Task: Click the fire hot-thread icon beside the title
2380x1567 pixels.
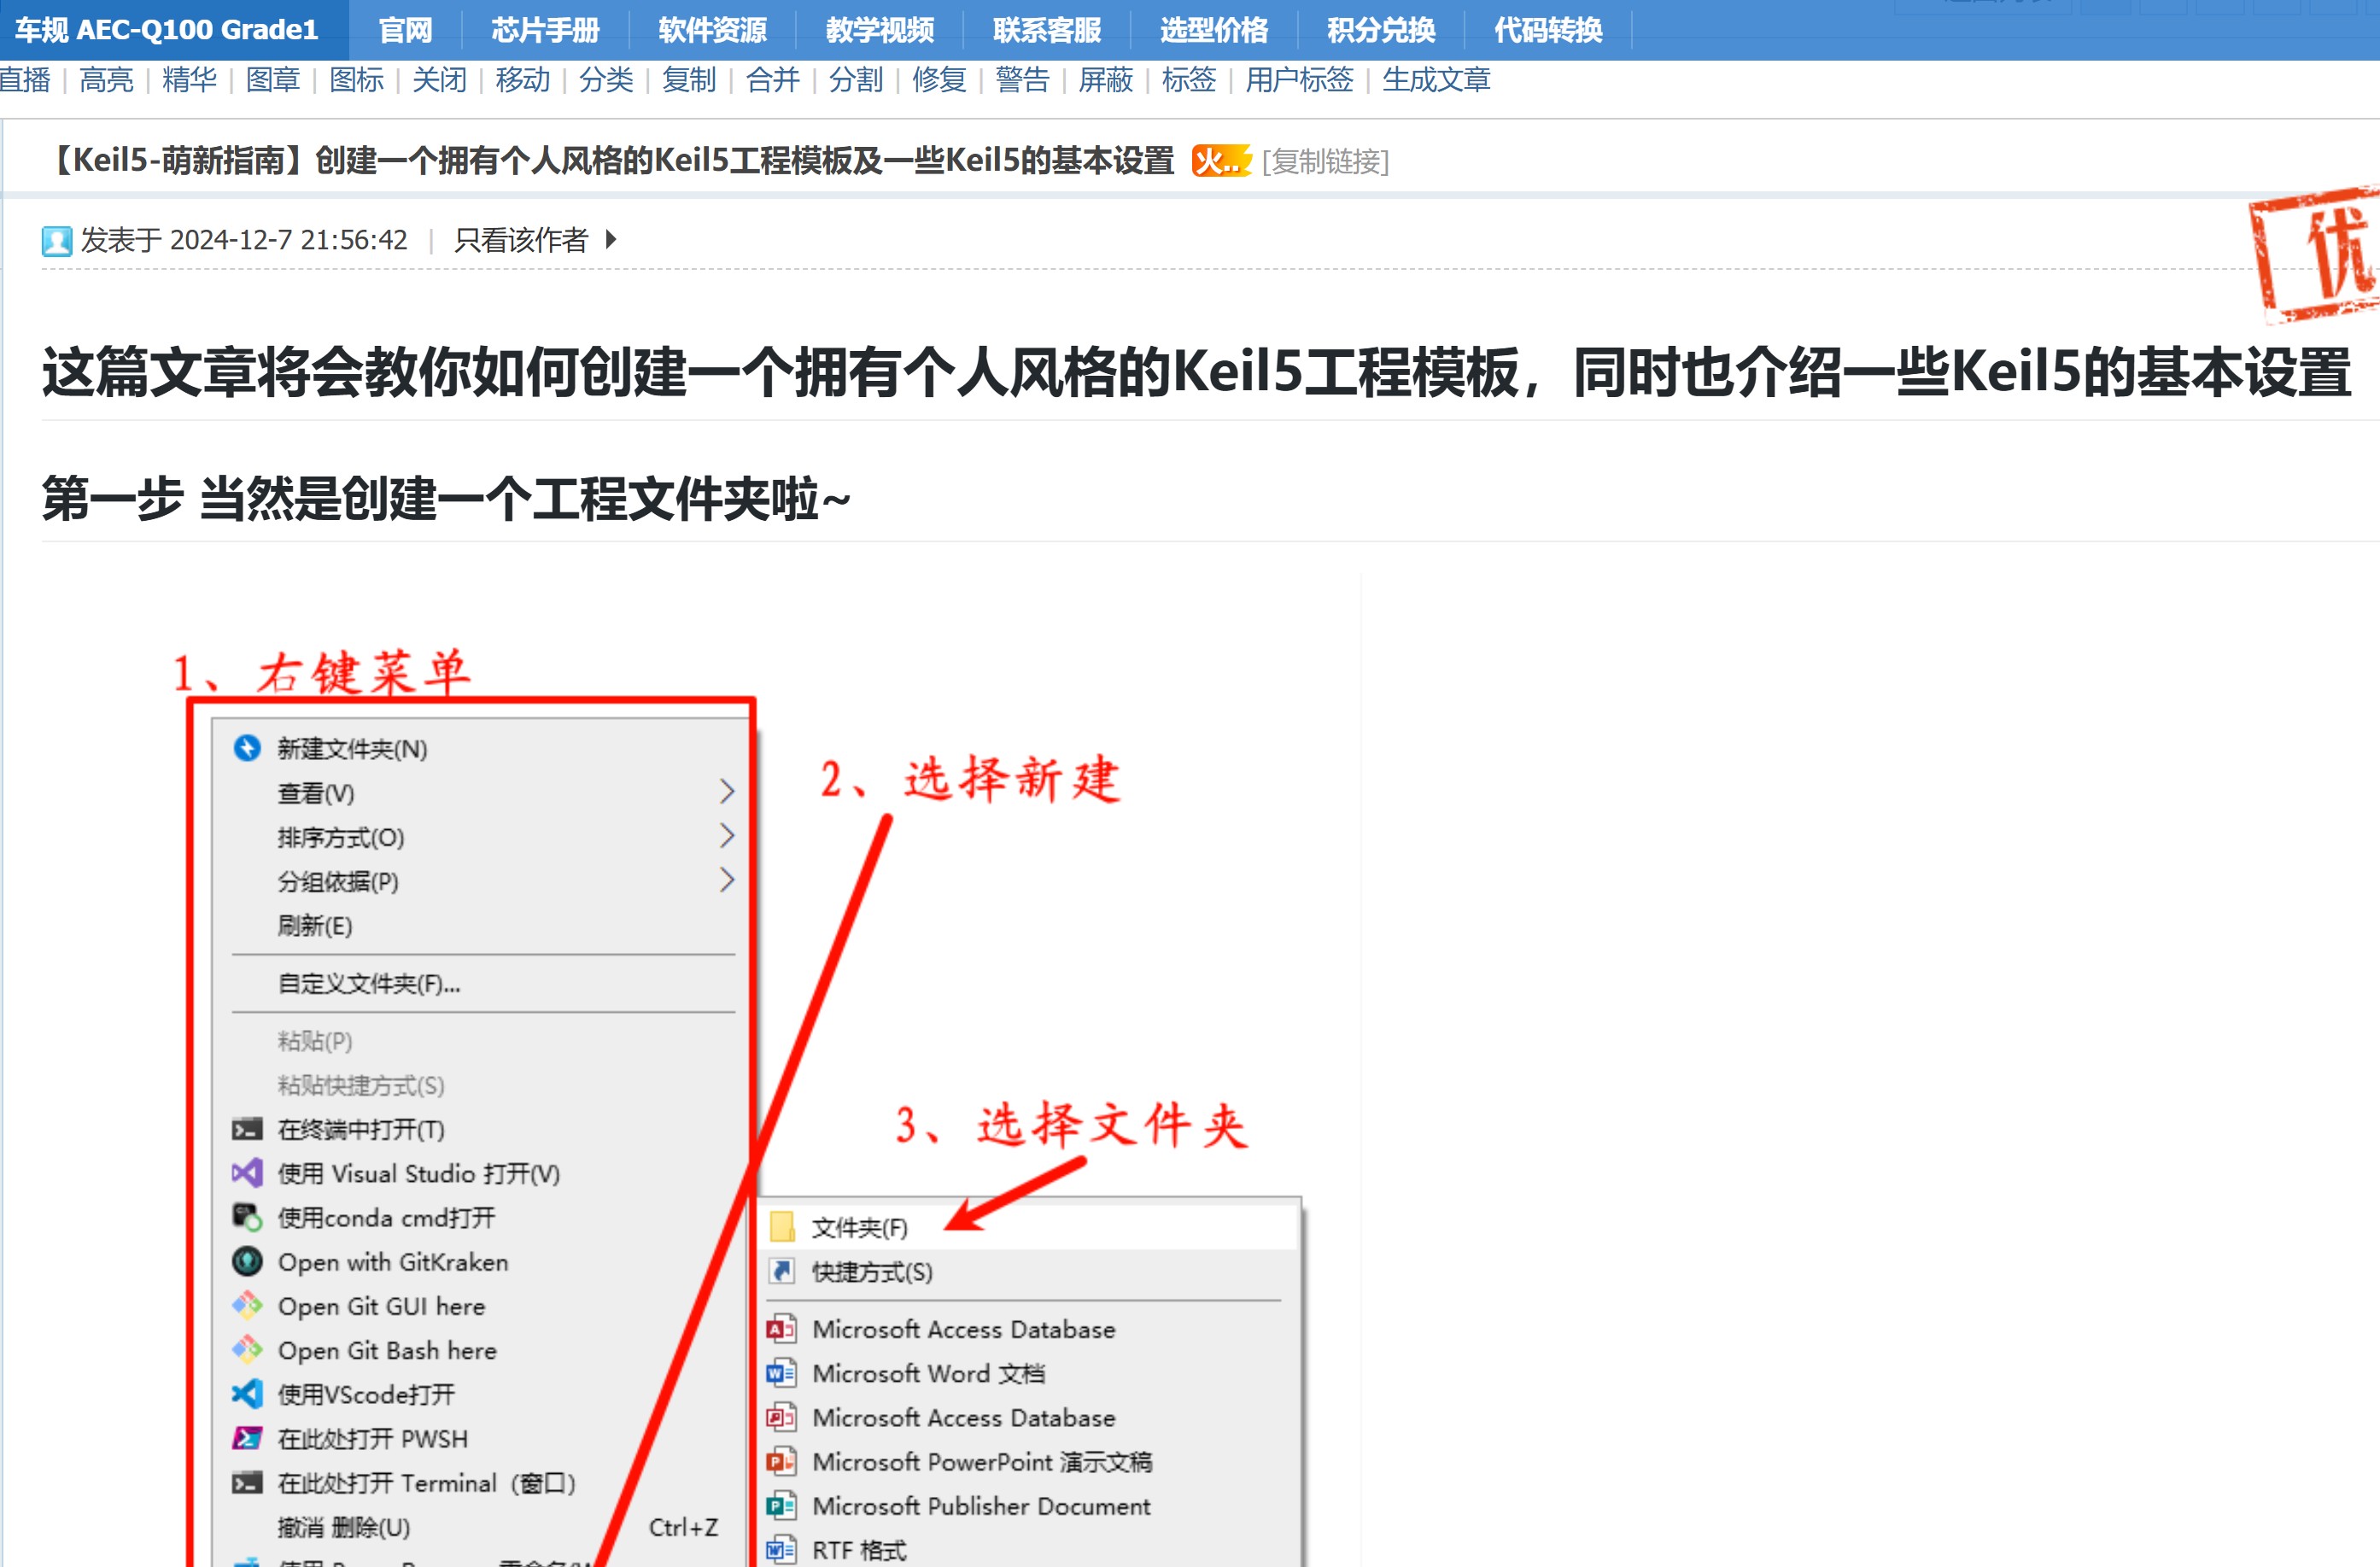Action: pyautogui.click(x=1221, y=160)
